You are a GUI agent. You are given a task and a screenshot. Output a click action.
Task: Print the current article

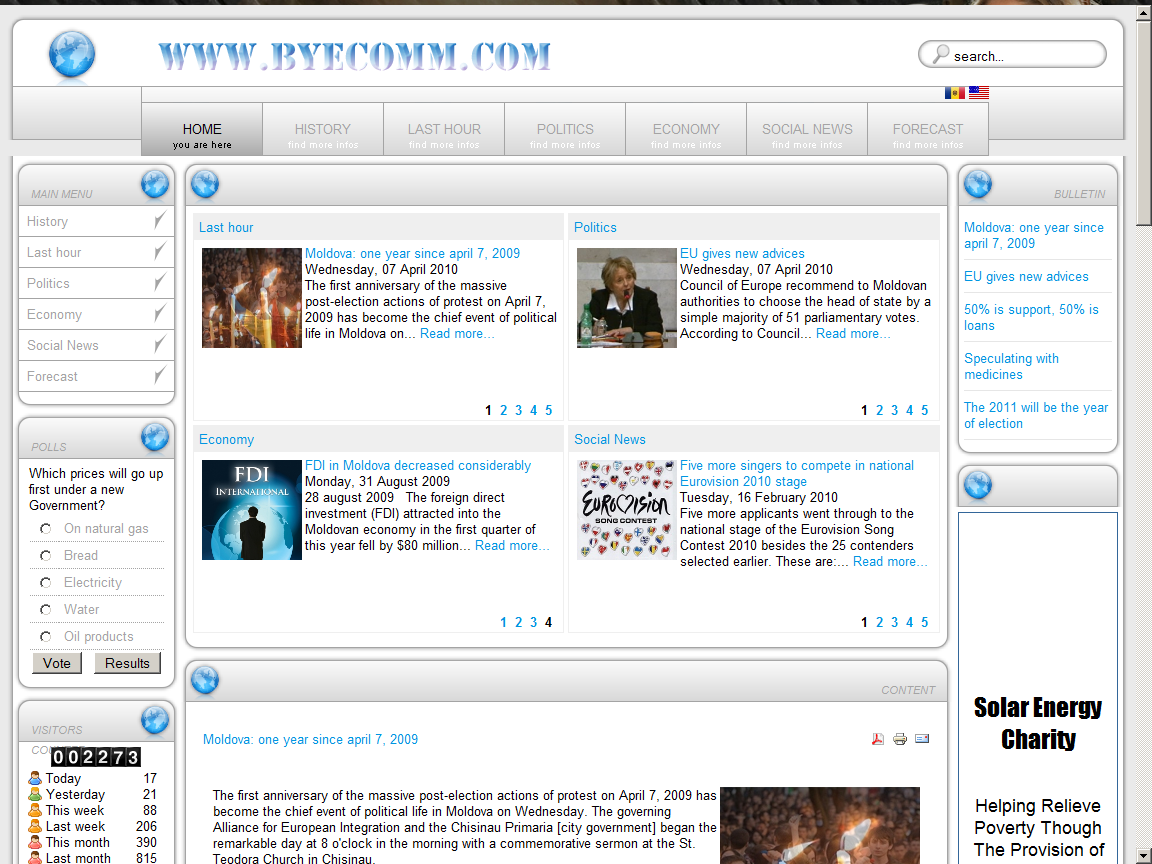tap(900, 738)
